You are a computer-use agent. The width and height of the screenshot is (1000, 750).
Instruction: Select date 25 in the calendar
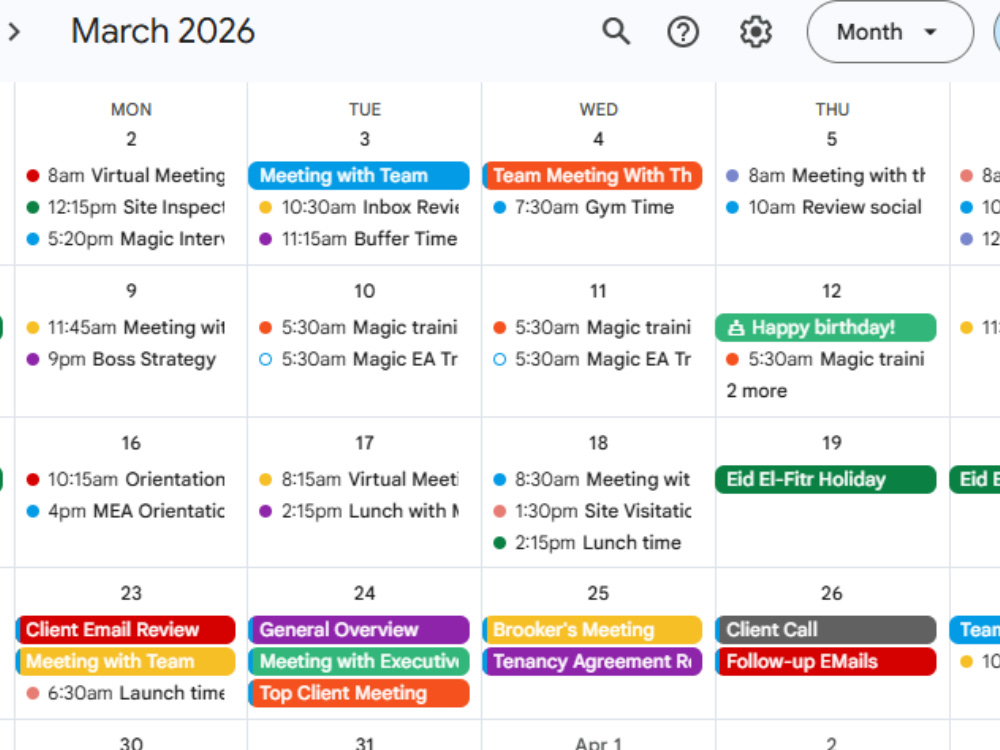point(598,593)
